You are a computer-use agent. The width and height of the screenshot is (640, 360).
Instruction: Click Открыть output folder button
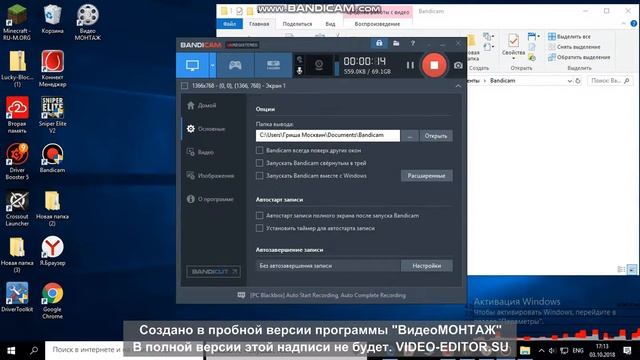436,136
